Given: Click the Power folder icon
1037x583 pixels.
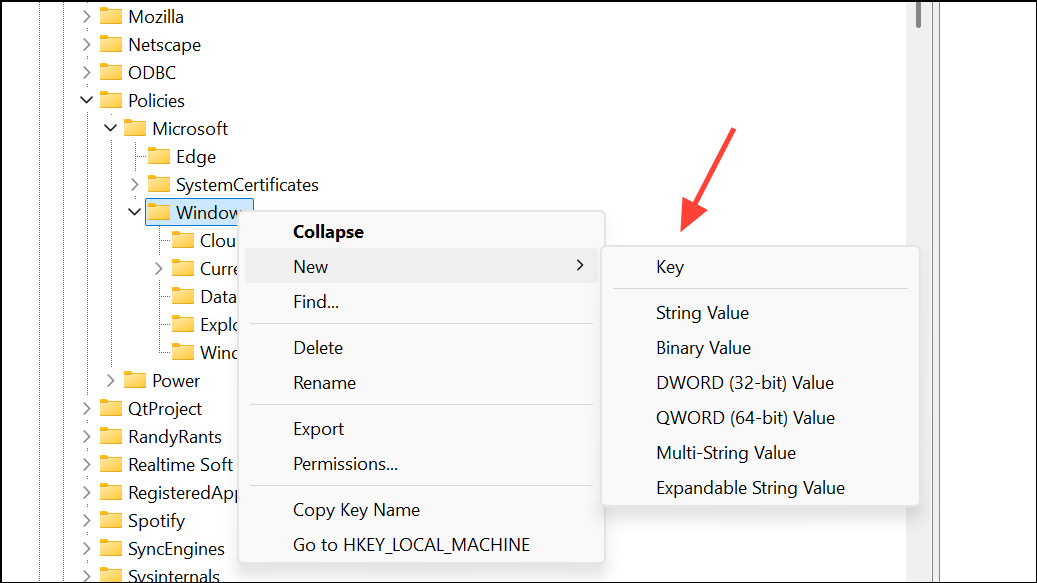Looking at the screenshot, I should pos(135,380).
